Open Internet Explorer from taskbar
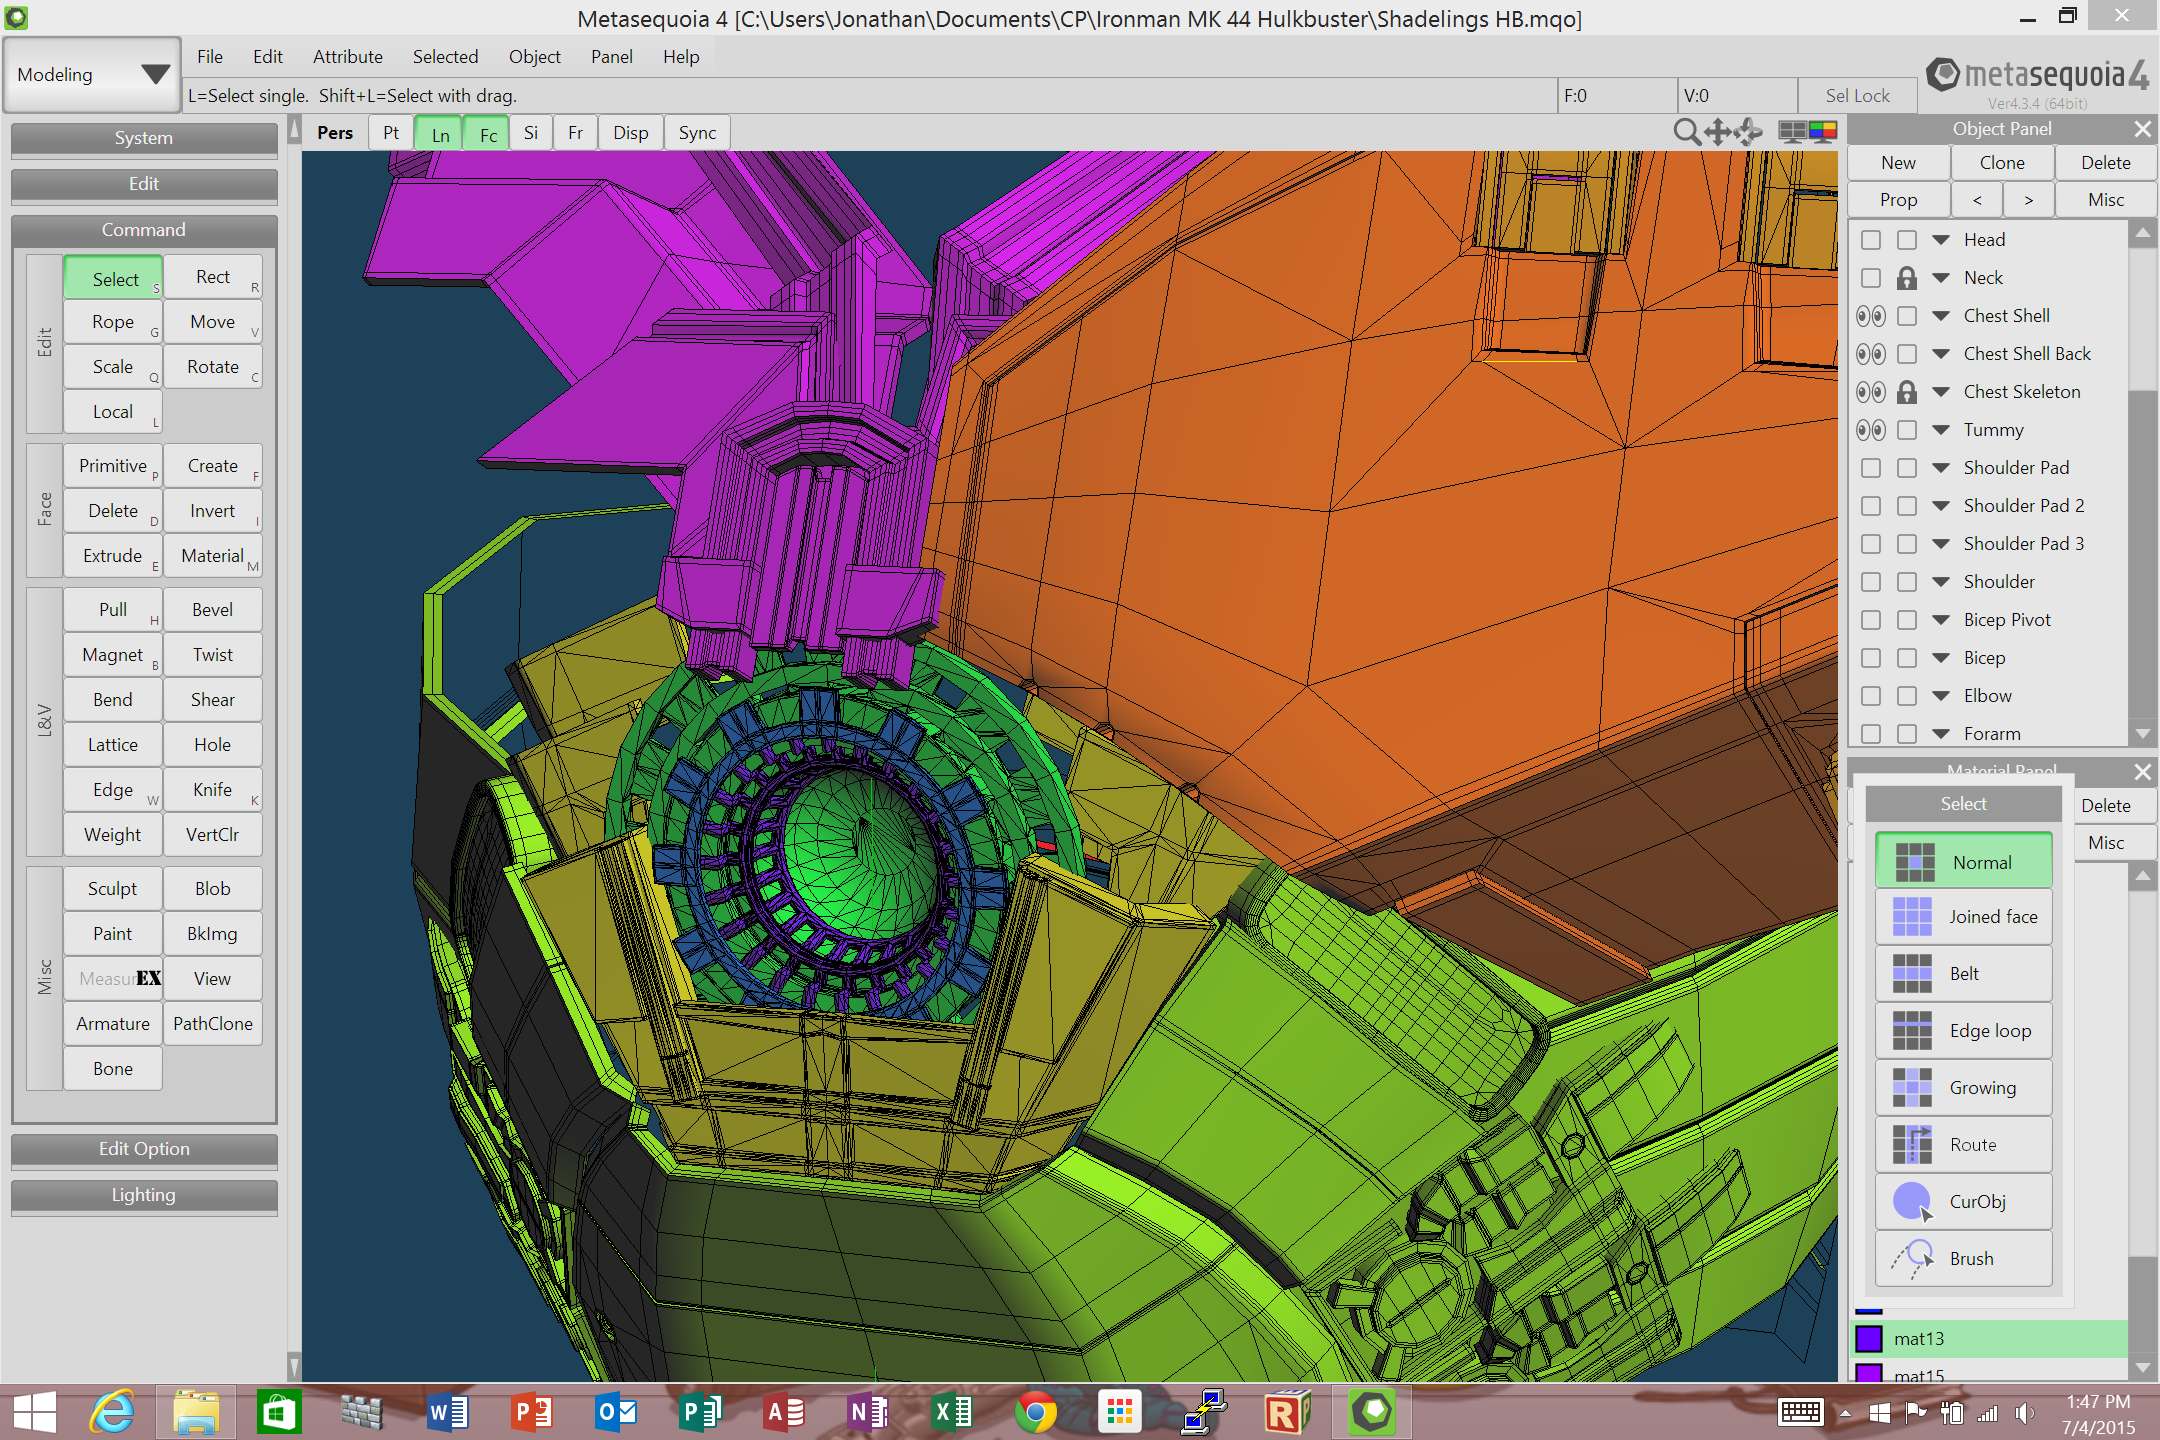Image resolution: width=2160 pixels, height=1440 pixels. pos(113,1412)
